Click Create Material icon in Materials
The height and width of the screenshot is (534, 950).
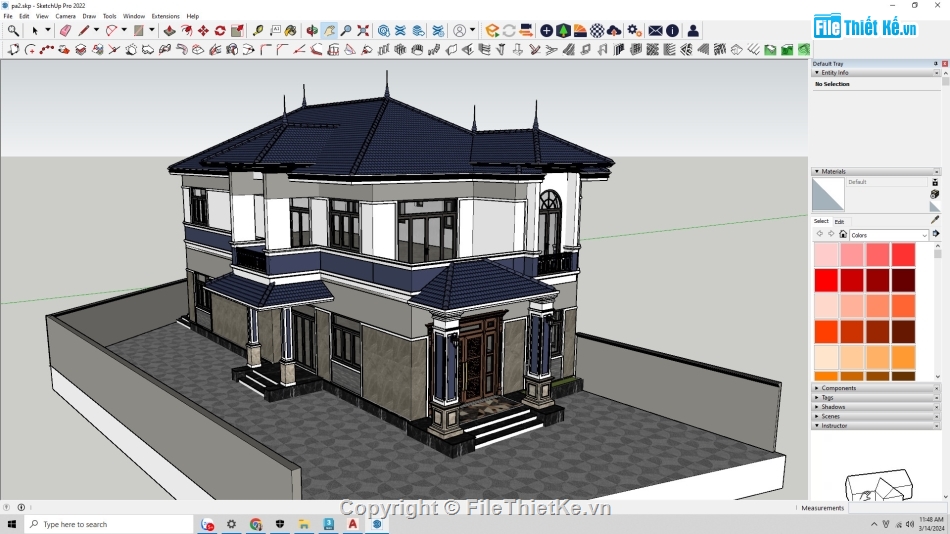[935, 194]
